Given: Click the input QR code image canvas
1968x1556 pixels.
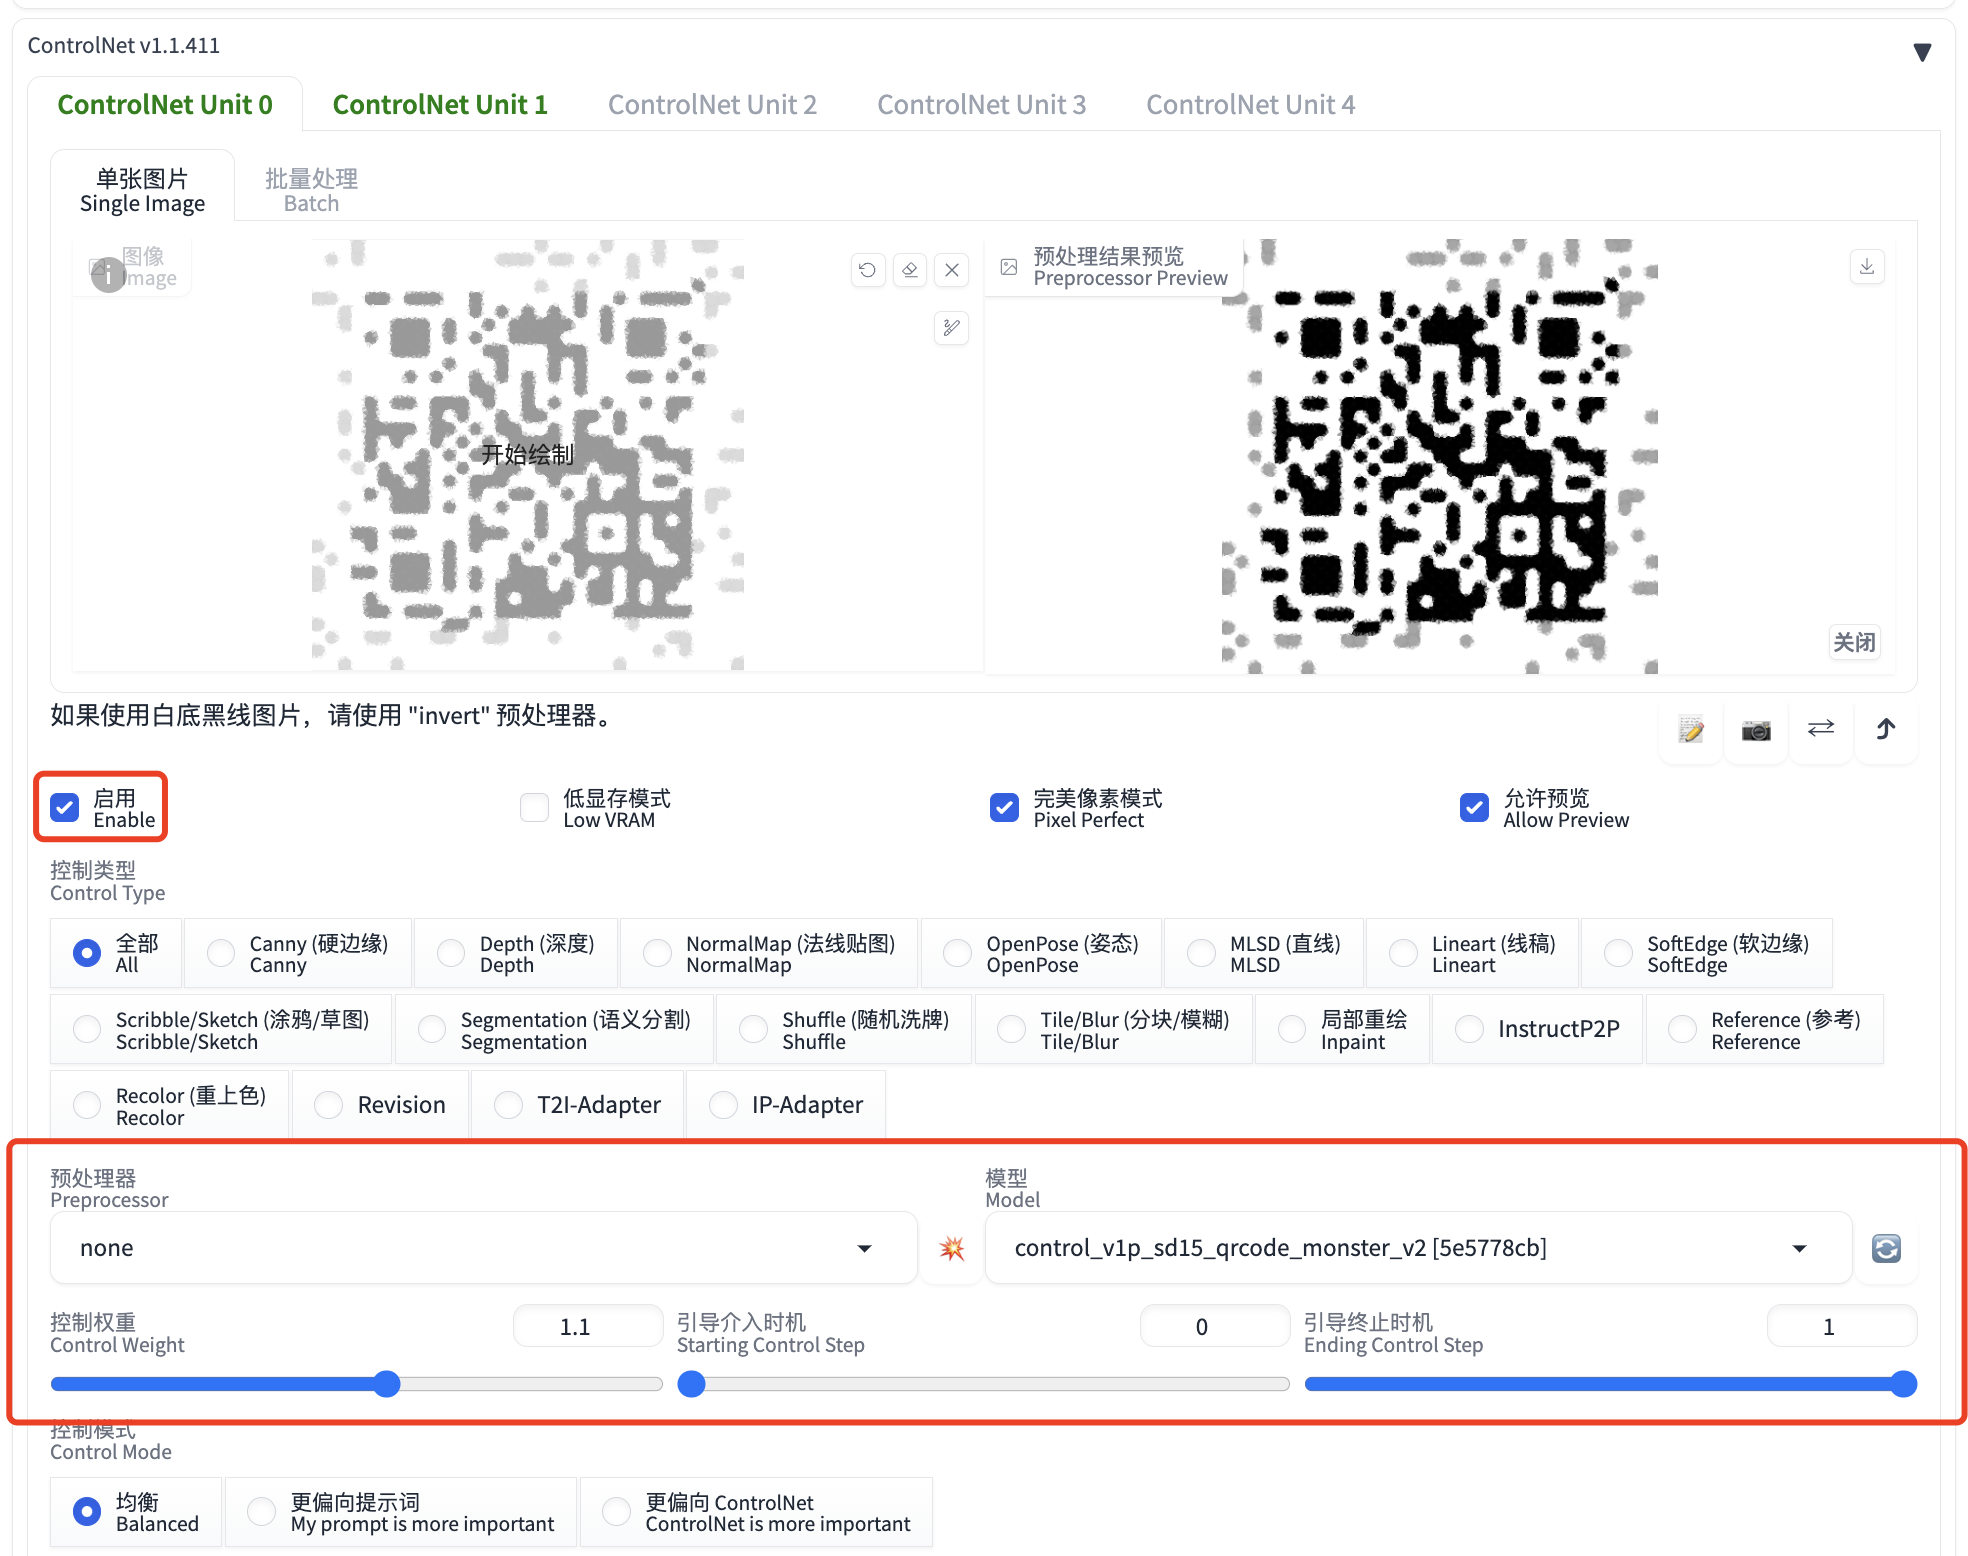Looking at the screenshot, I should pyautogui.click(x=528, y=455).
